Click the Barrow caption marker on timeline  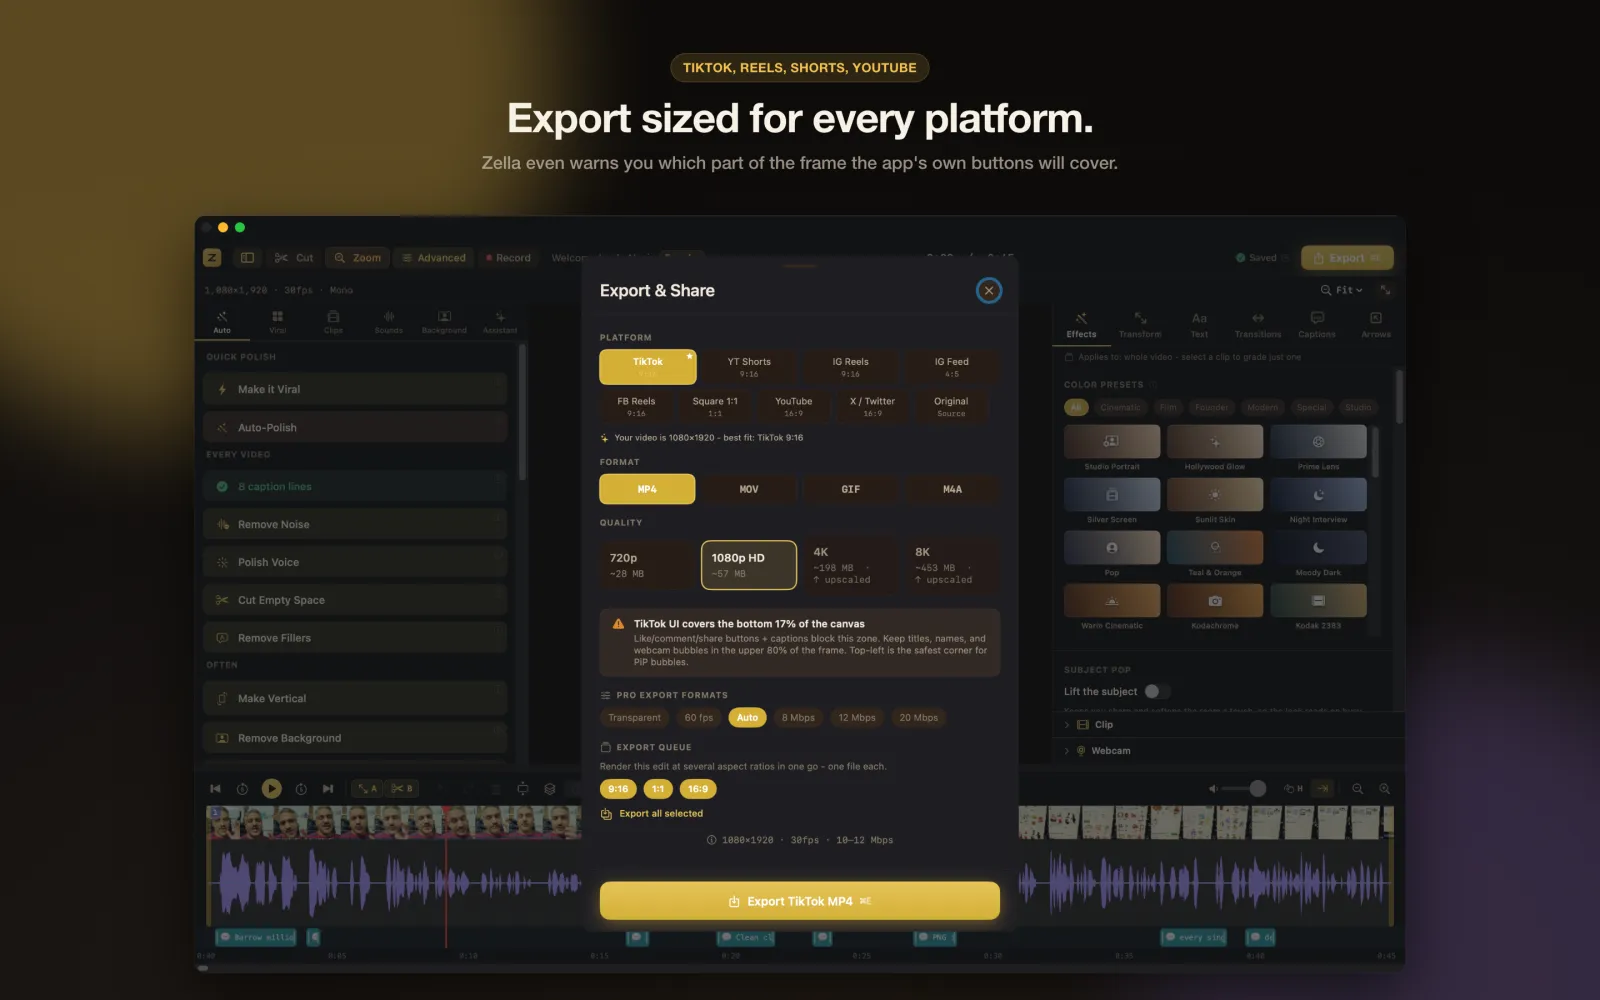pos(256,937)
